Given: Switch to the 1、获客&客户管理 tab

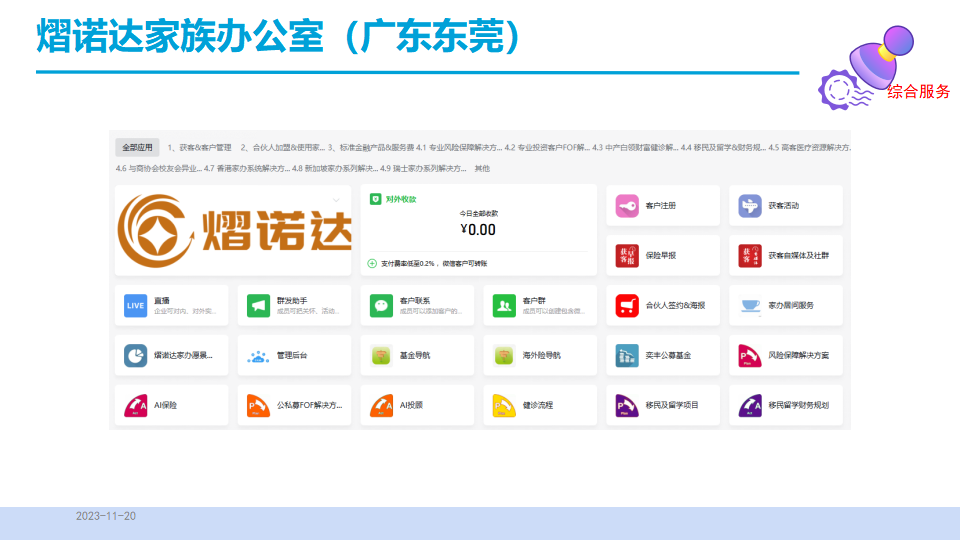Looking at the screenshot, I should [200, 148].
